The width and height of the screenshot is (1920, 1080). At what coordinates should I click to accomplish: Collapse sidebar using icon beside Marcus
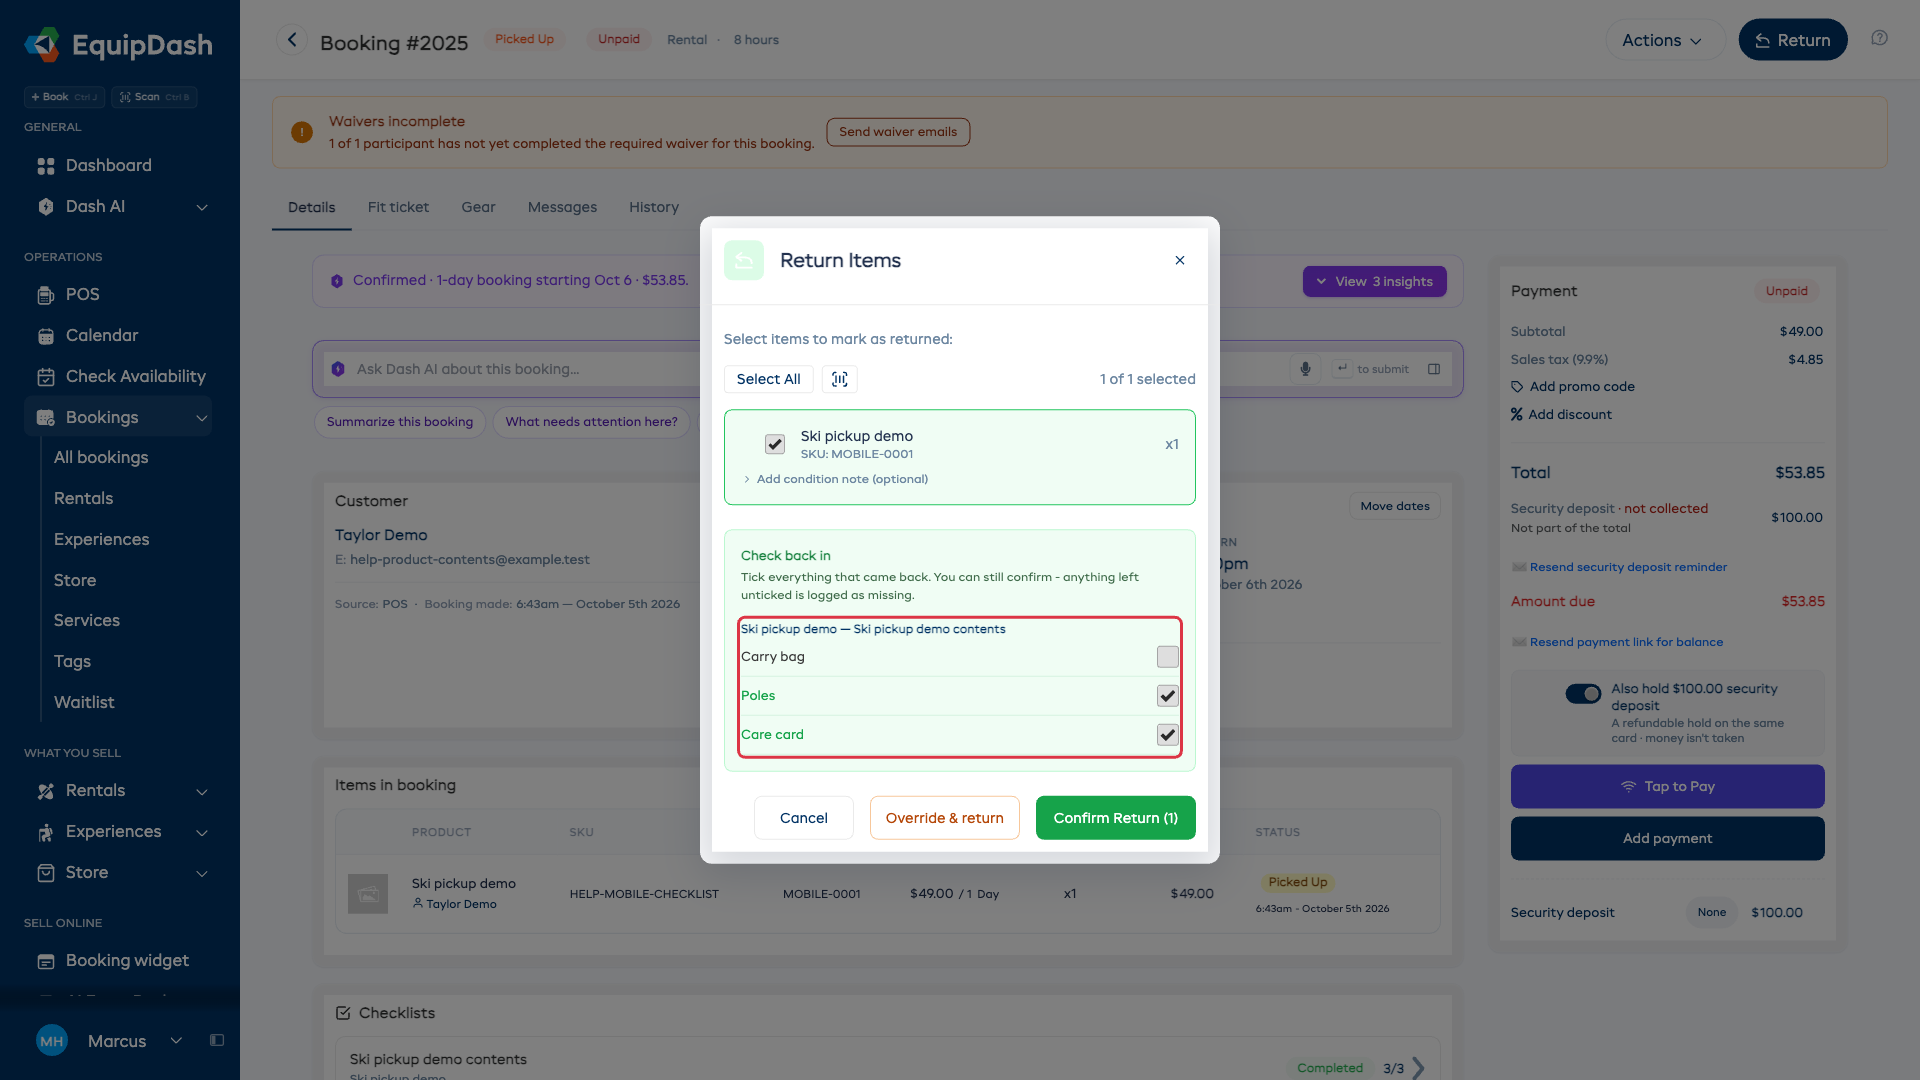point(217,1040)
